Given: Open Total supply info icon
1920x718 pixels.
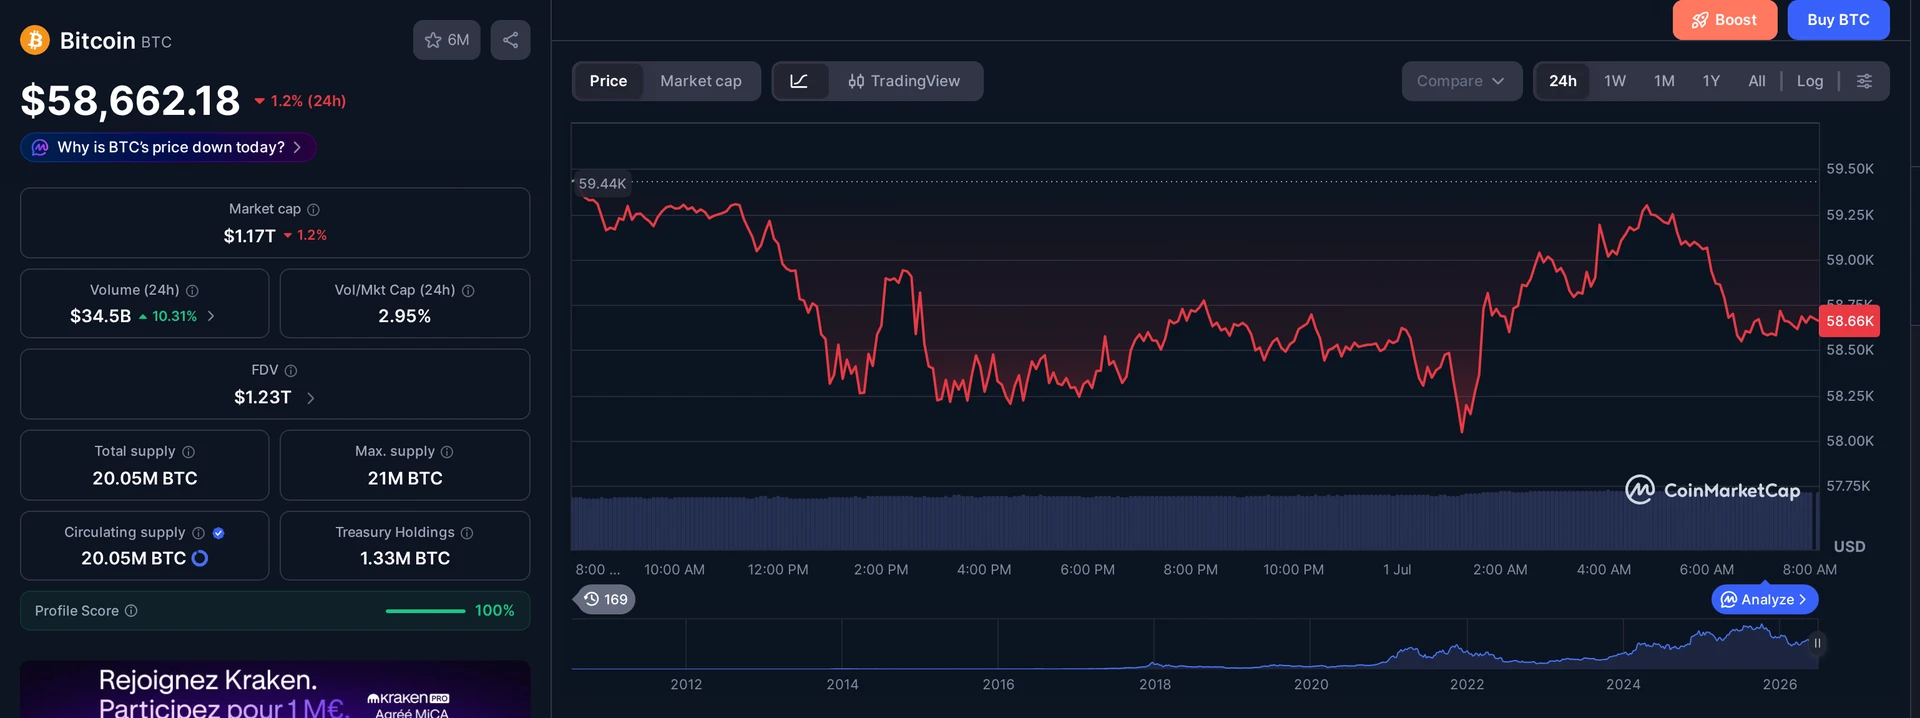Looking at the screenshot, I should (188, 452).
